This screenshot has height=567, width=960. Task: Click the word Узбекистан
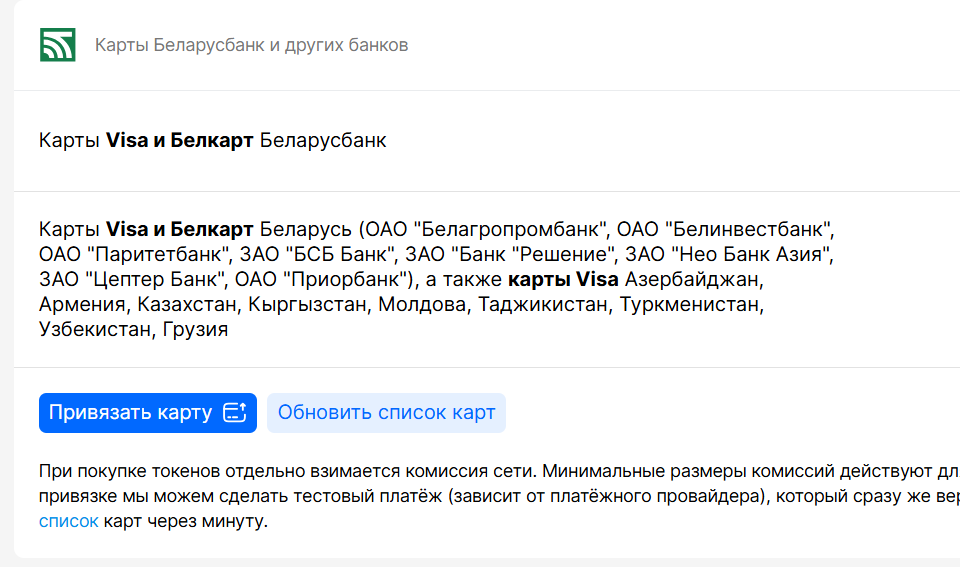pos(96,329)
